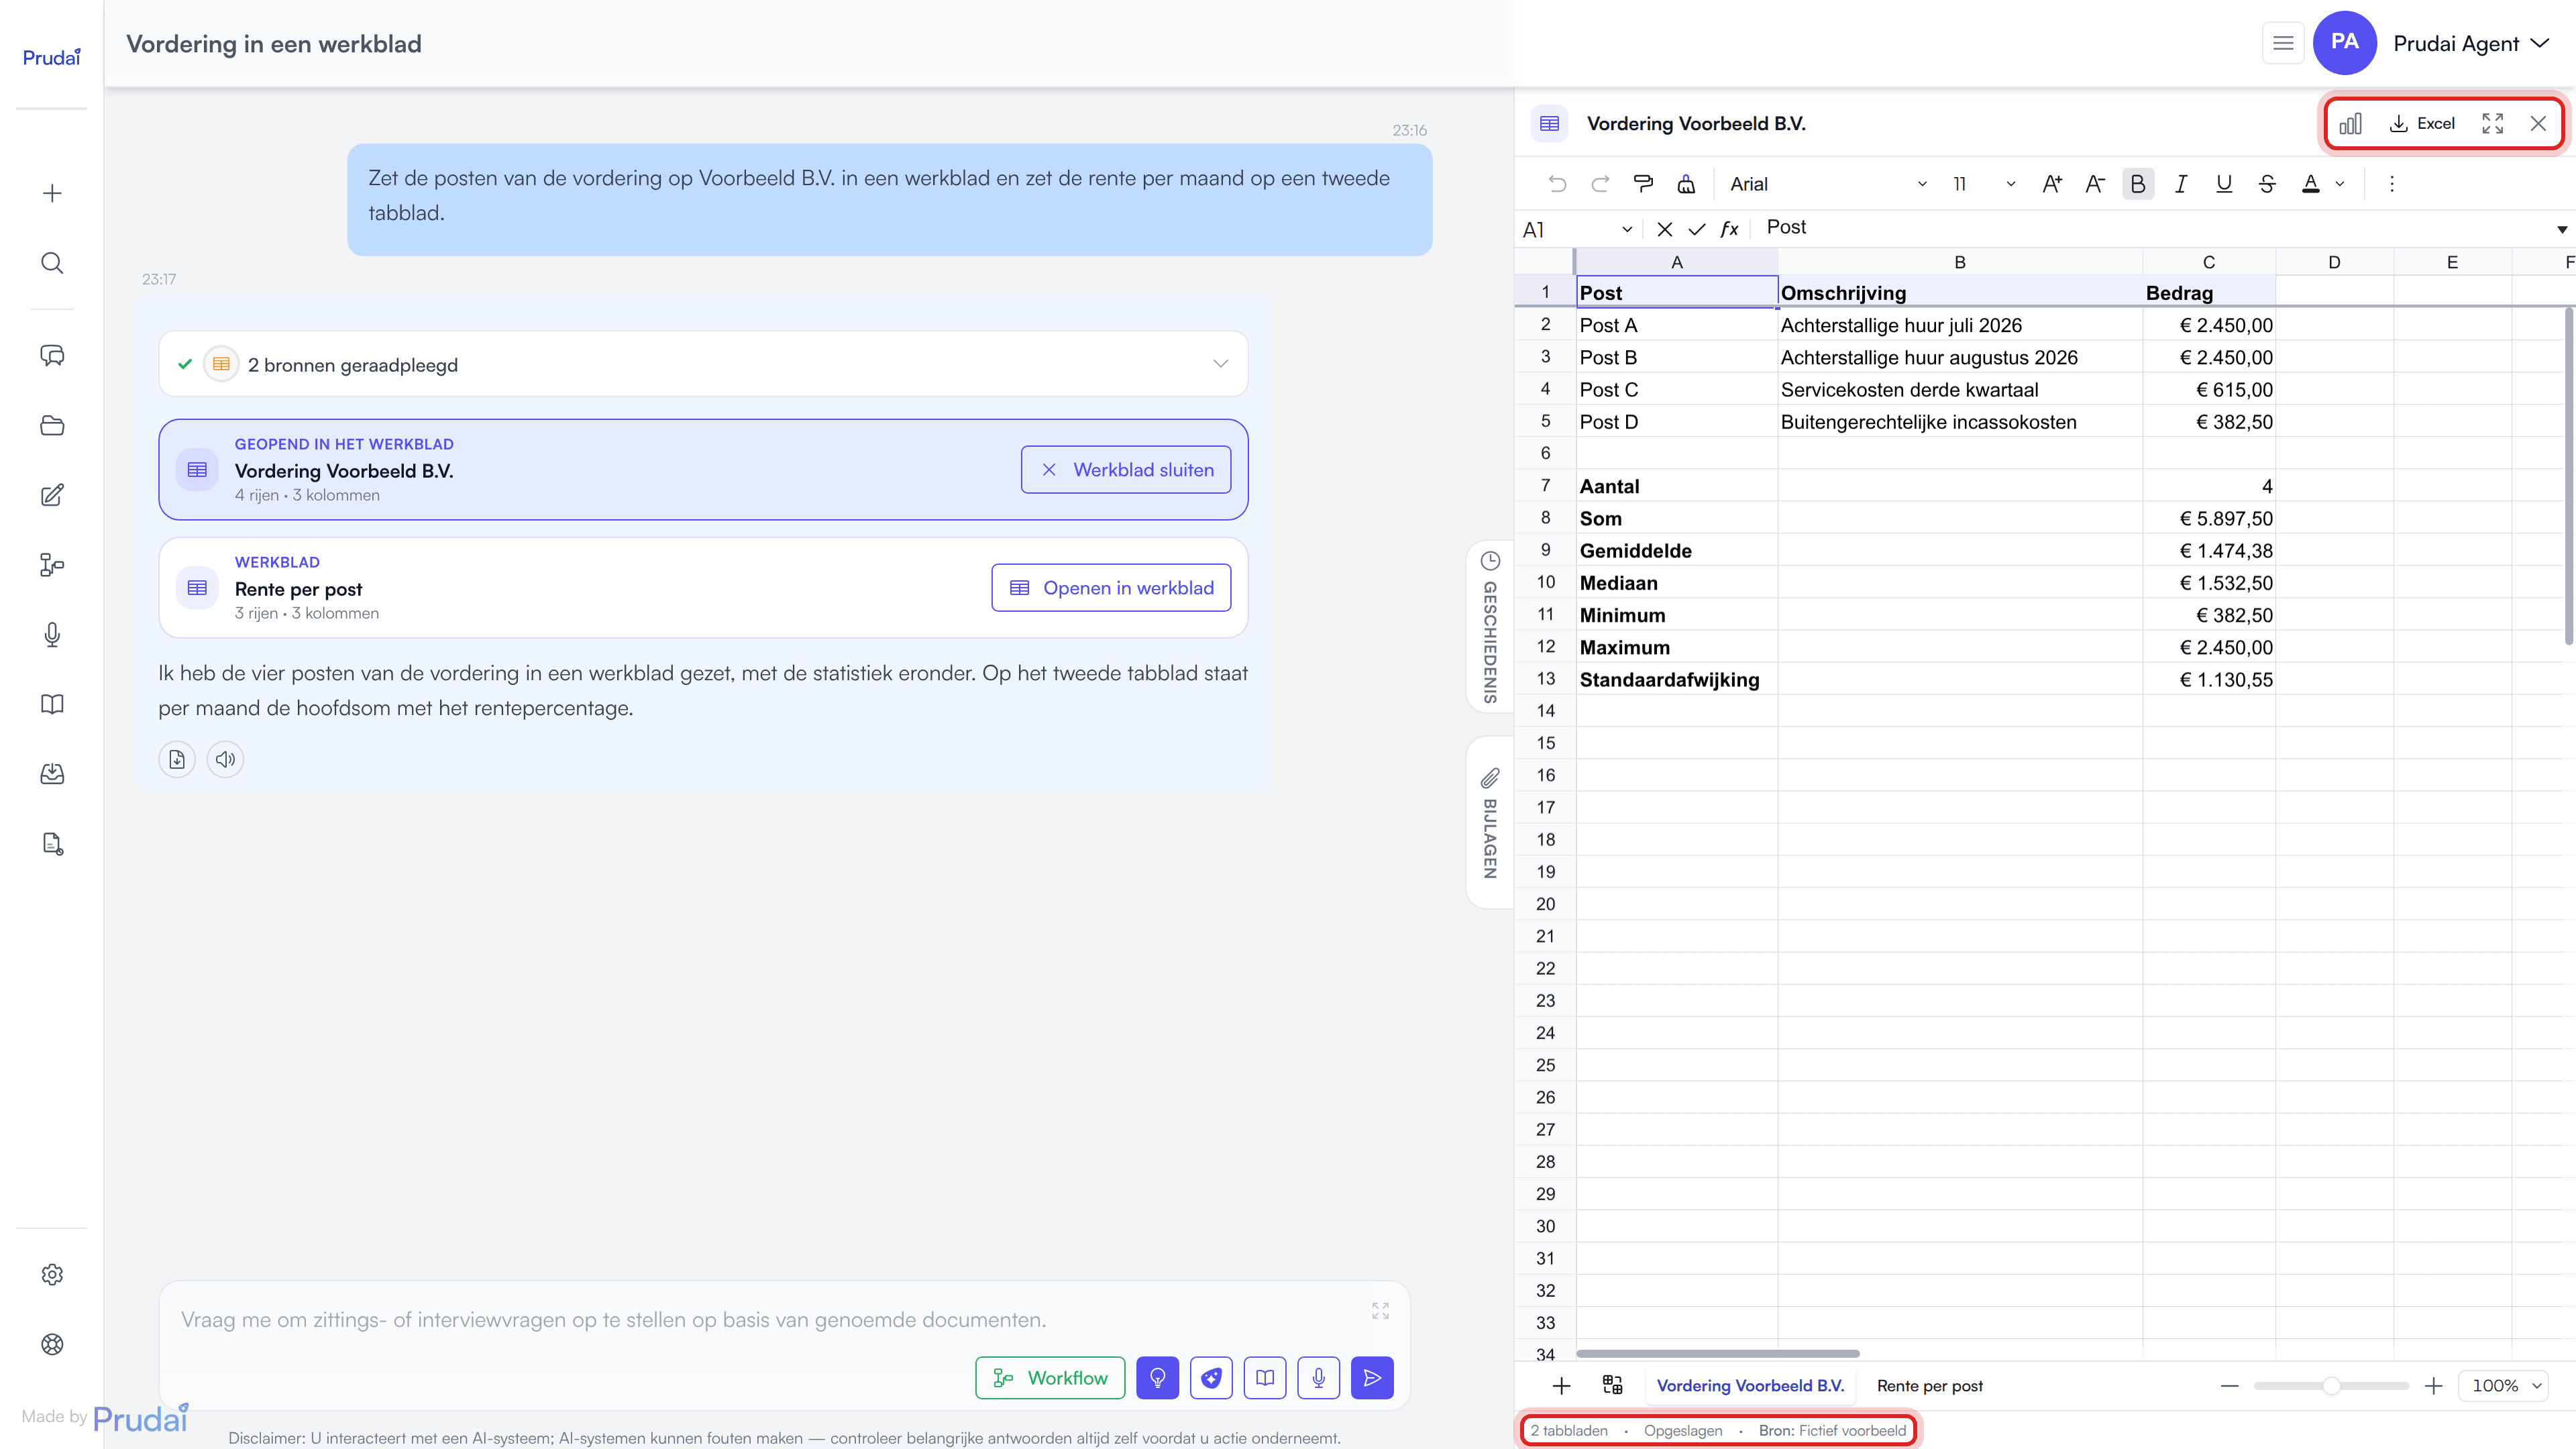This screenshot has width=2576, height=1449.
Task: Open the A1 cell name box dropdown
Action: [x=1627, y=230]
